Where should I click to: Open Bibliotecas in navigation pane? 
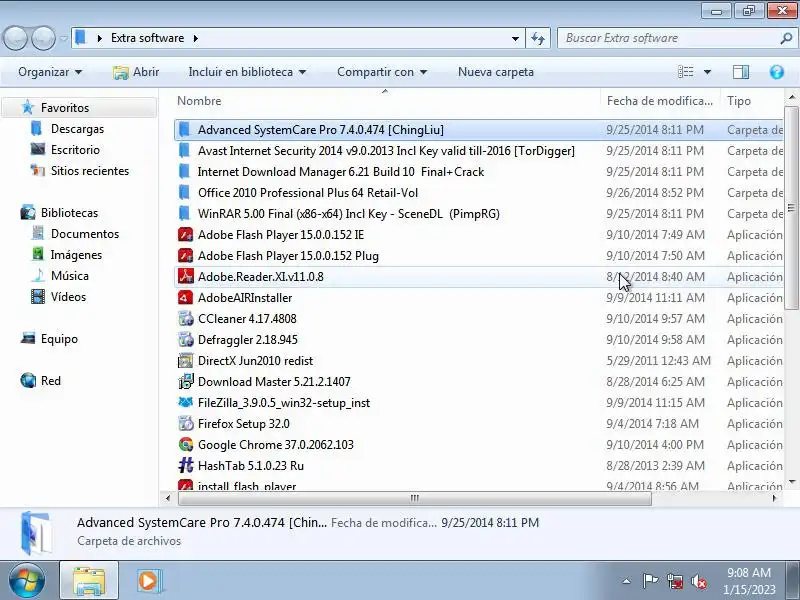[69, 213]
